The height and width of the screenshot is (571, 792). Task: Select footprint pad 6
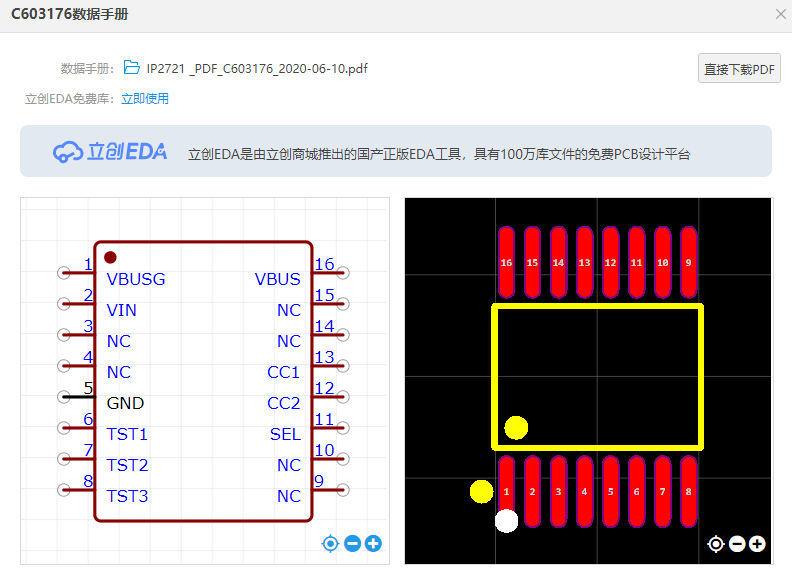(x=636, y=491)
